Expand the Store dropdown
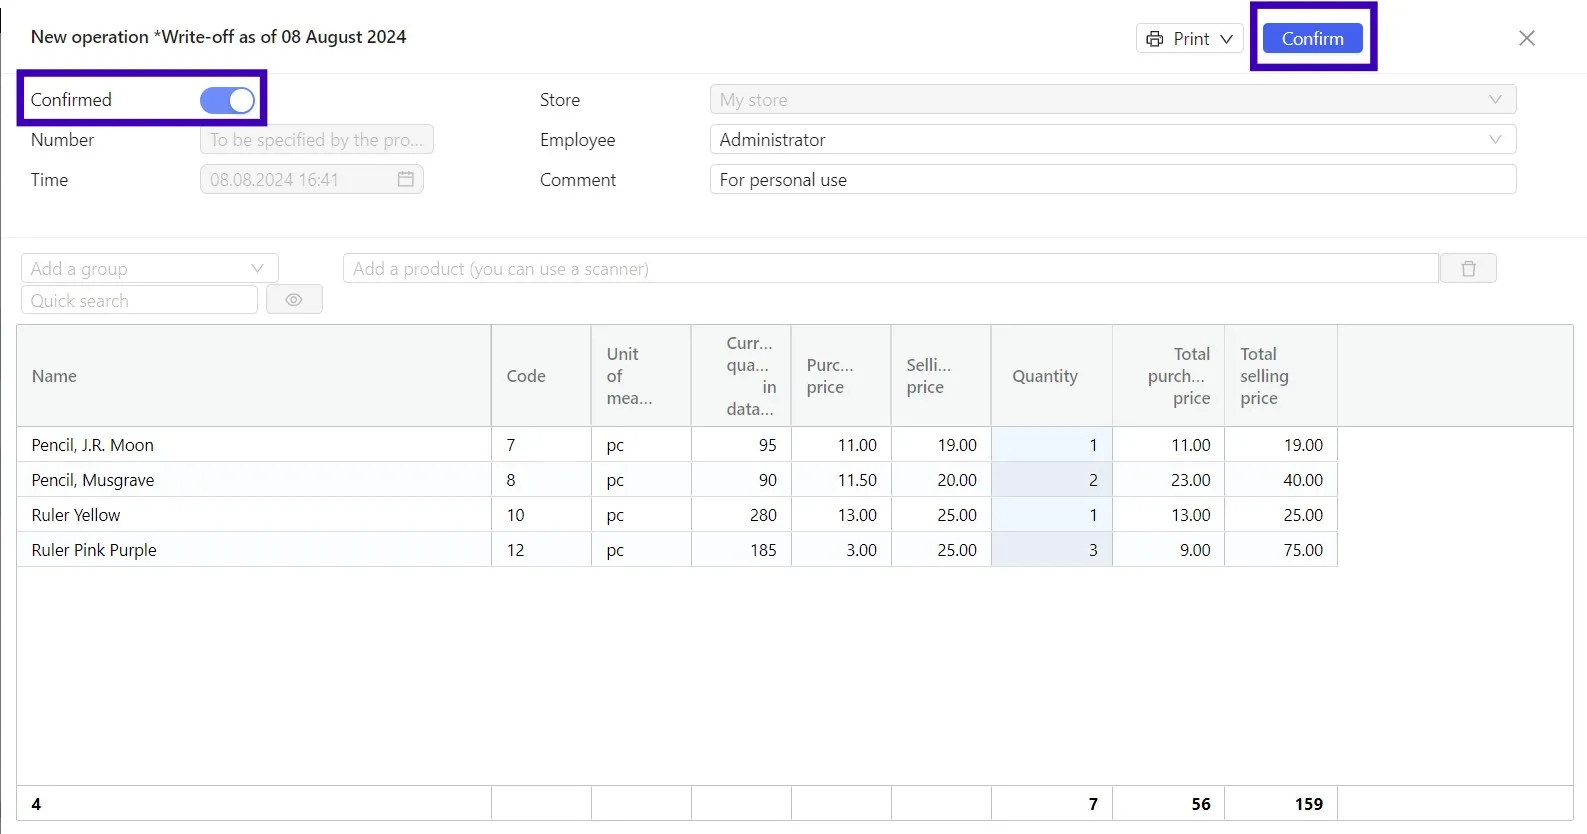1587x834 pixels. click(x=1495, y=100)
